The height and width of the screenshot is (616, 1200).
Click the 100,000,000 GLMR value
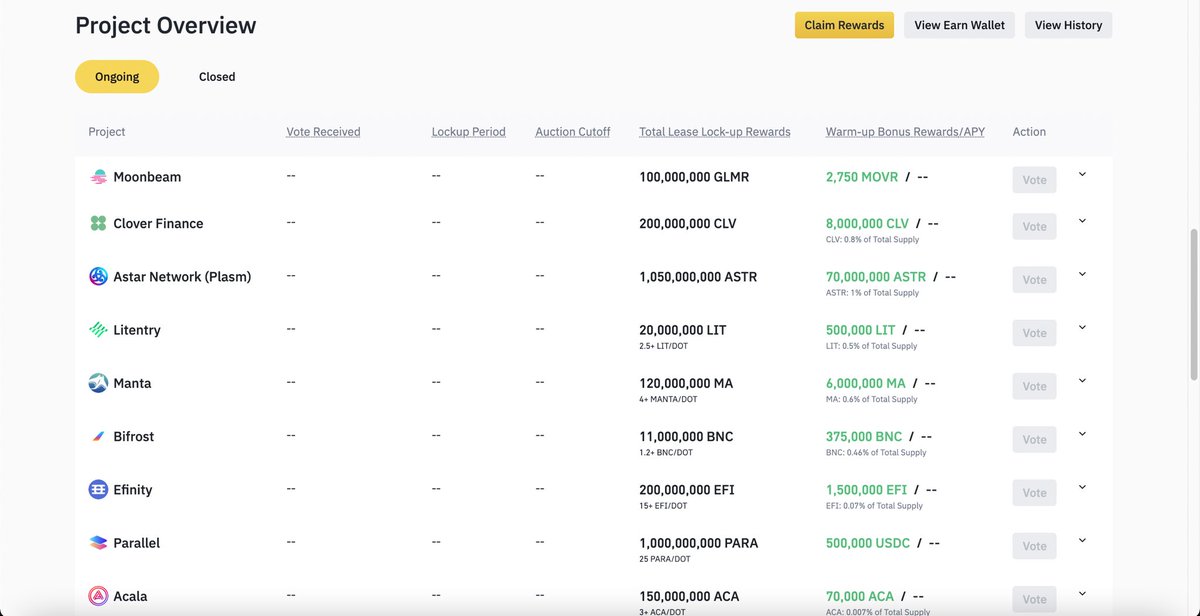694,177
